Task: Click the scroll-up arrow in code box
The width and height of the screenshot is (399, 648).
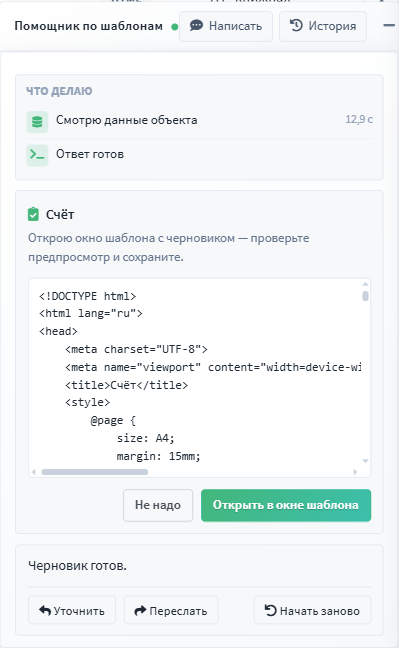Action: (365, 284)
